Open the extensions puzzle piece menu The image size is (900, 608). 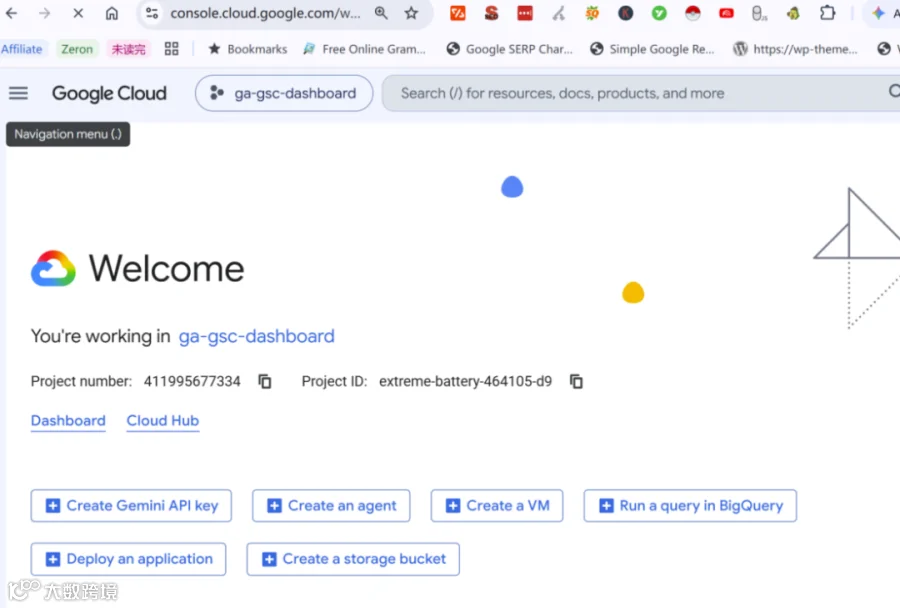pos(827,13)
